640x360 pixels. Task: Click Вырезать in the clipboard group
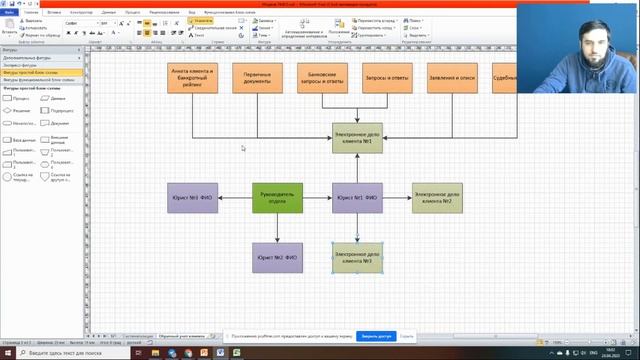click(31, 20)
